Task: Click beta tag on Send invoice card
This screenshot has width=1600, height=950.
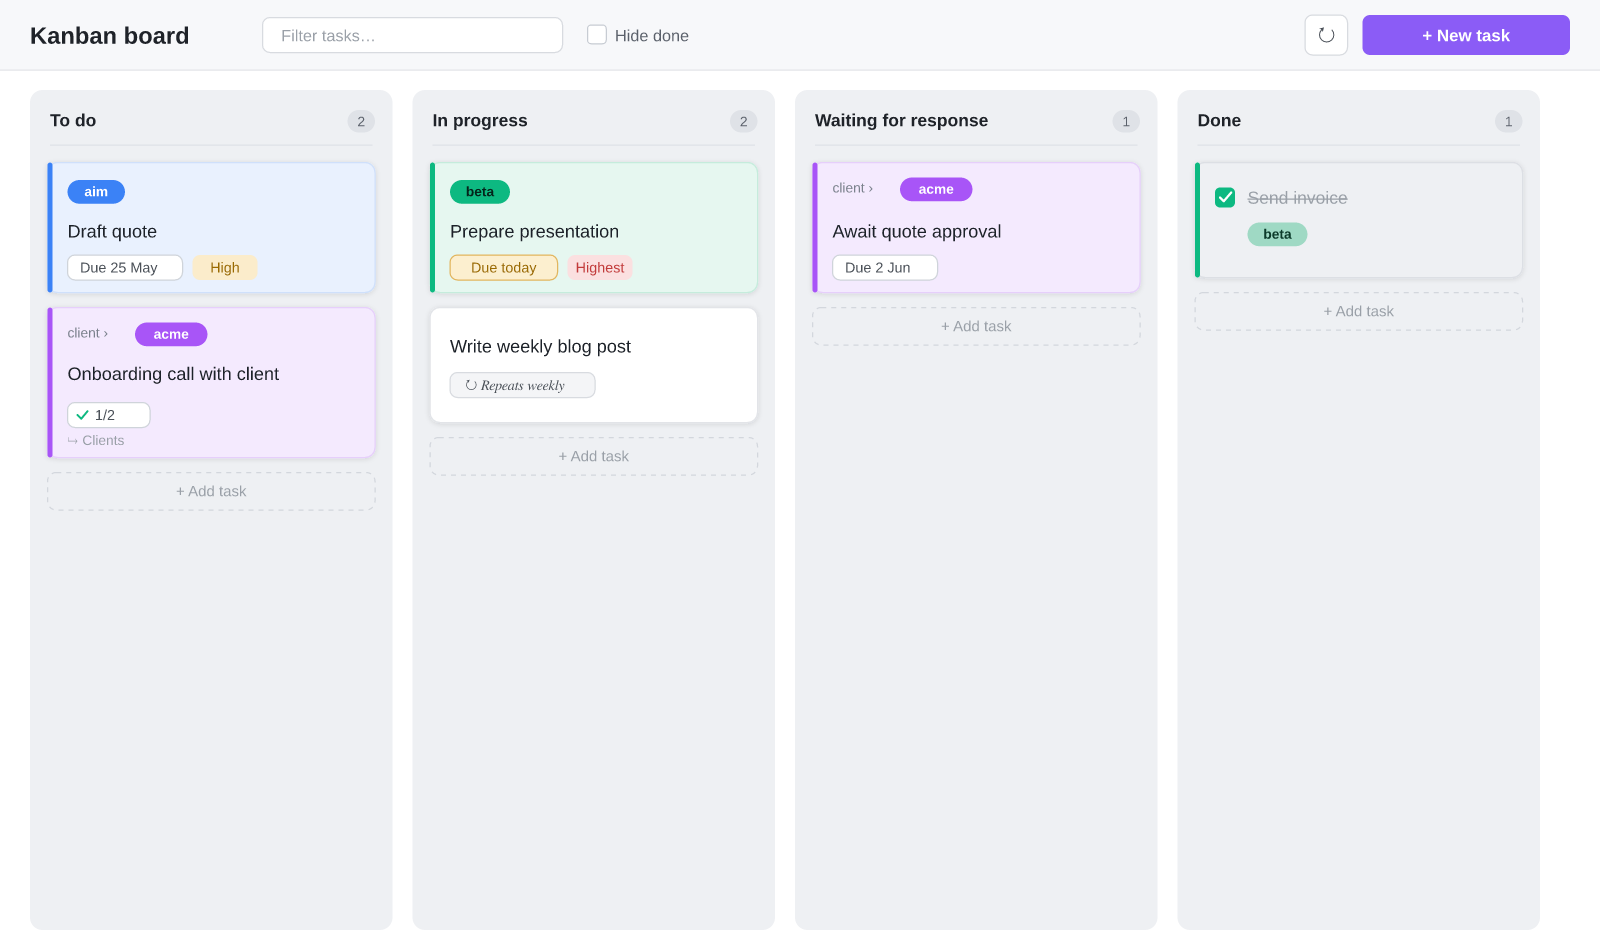Action: tap(1277, 234)
